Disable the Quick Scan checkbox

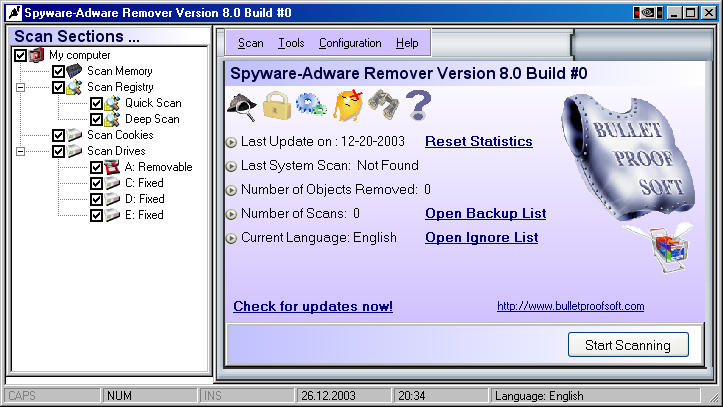tap(96, 103)
